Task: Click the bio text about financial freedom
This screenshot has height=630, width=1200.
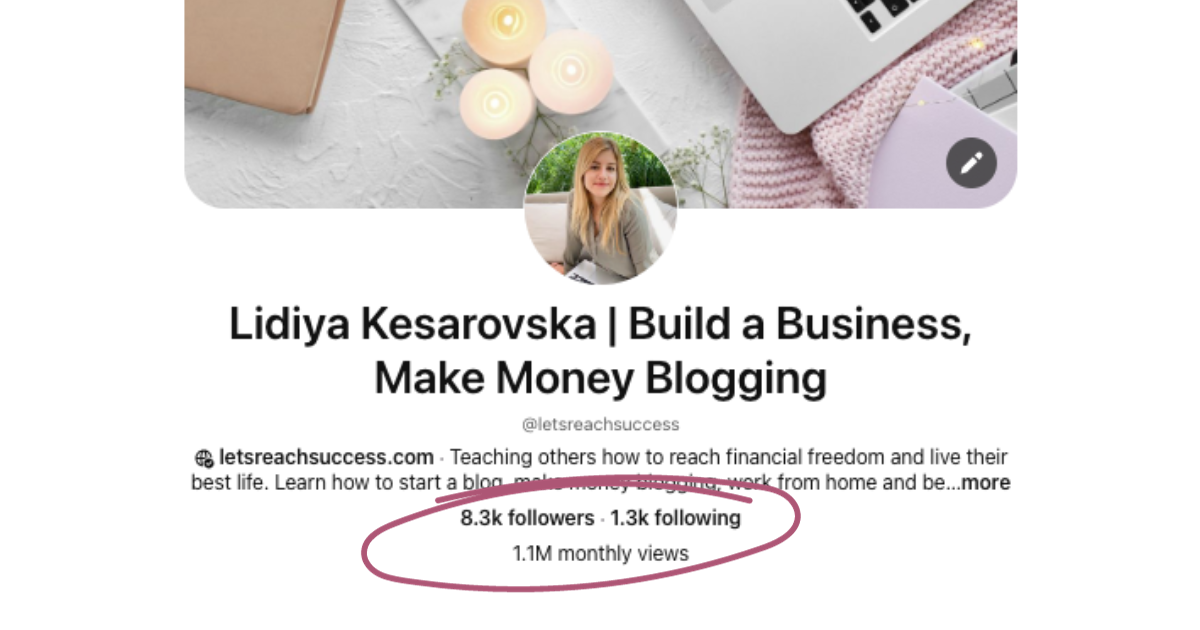Action: (729, 458)
